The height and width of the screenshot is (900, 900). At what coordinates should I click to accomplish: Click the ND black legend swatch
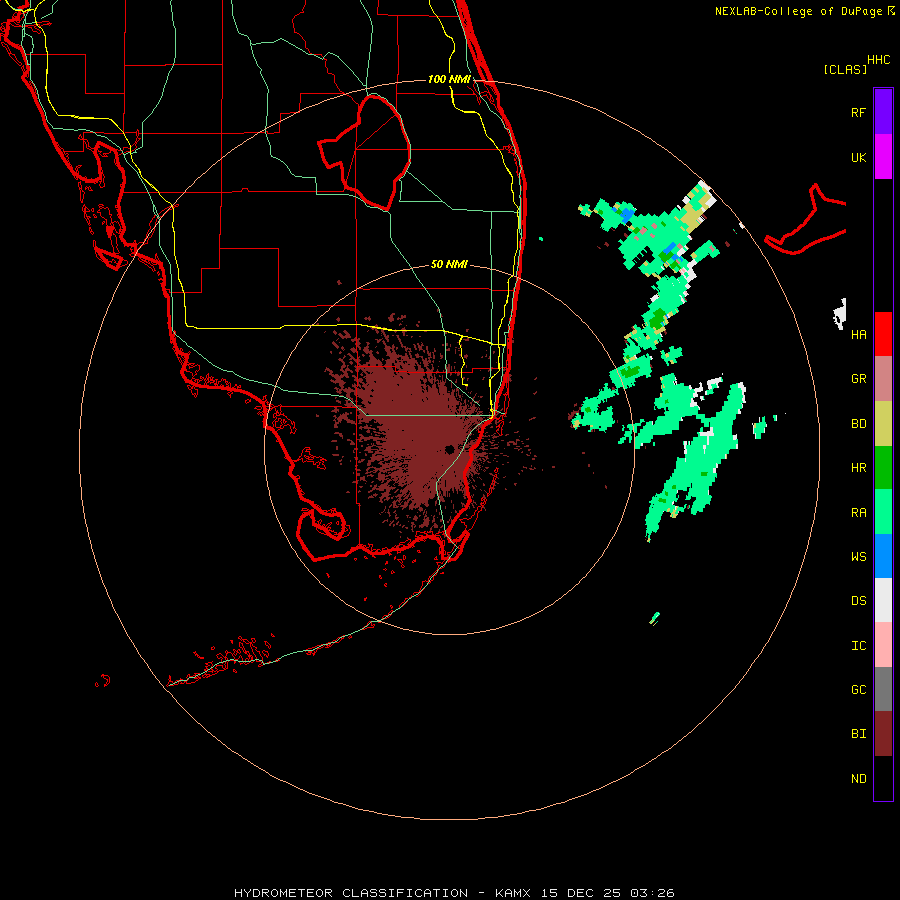pyautogui.click(x=883, y=778)
